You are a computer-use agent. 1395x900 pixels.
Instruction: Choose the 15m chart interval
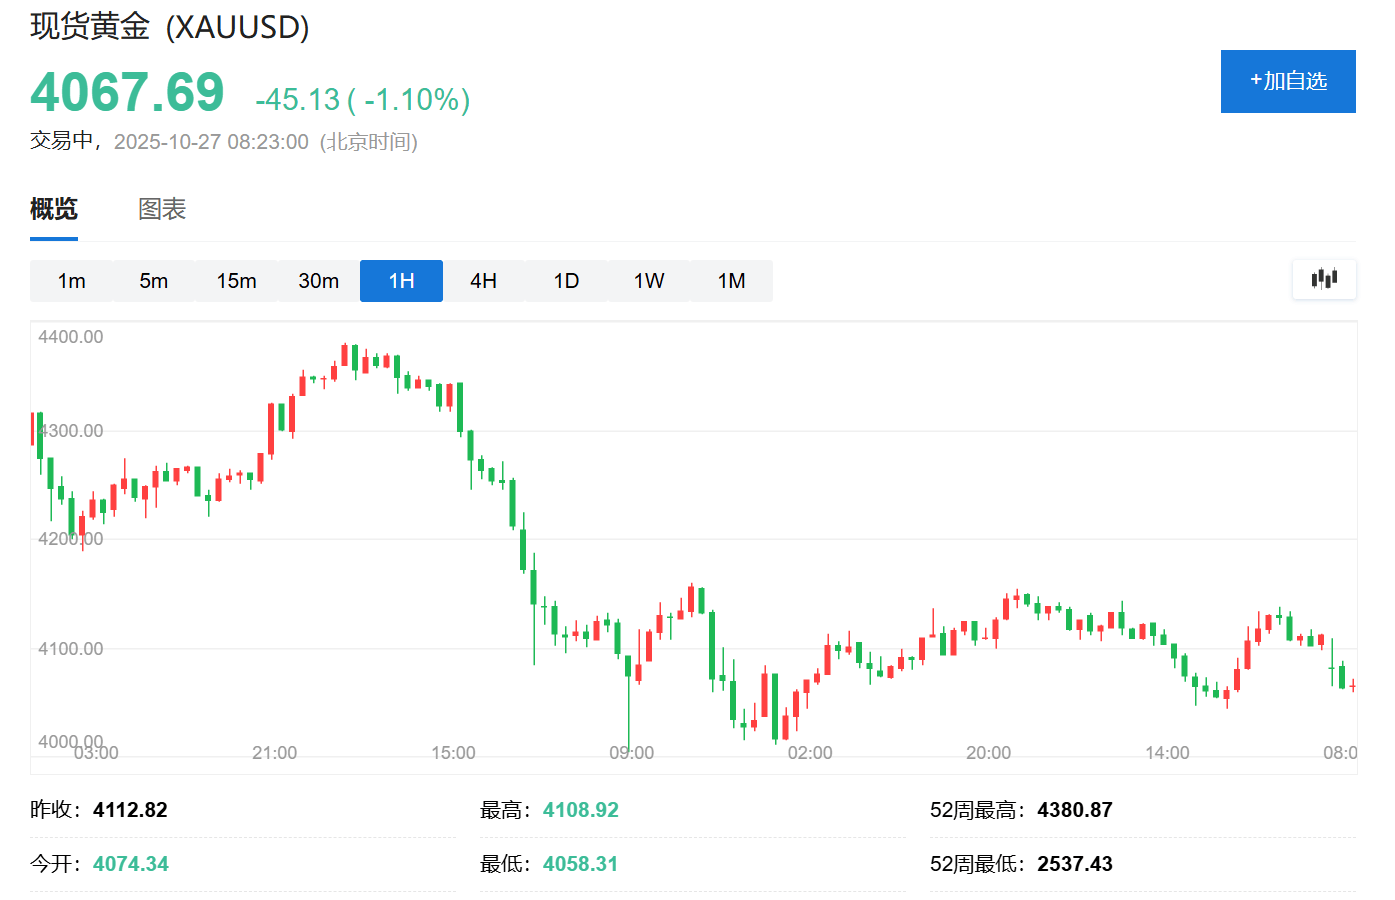pos(236,281)
